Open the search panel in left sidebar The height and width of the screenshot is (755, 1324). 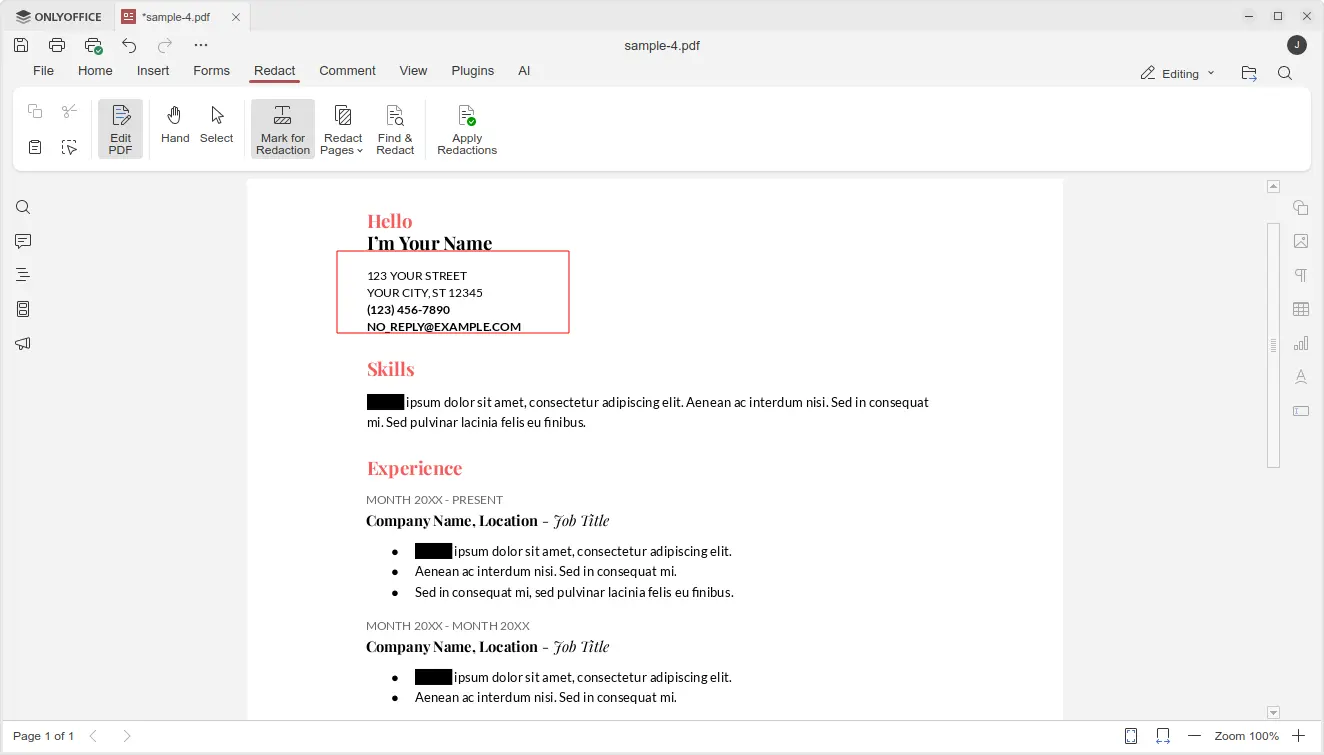pyautogui.click(x=23, y=207)
